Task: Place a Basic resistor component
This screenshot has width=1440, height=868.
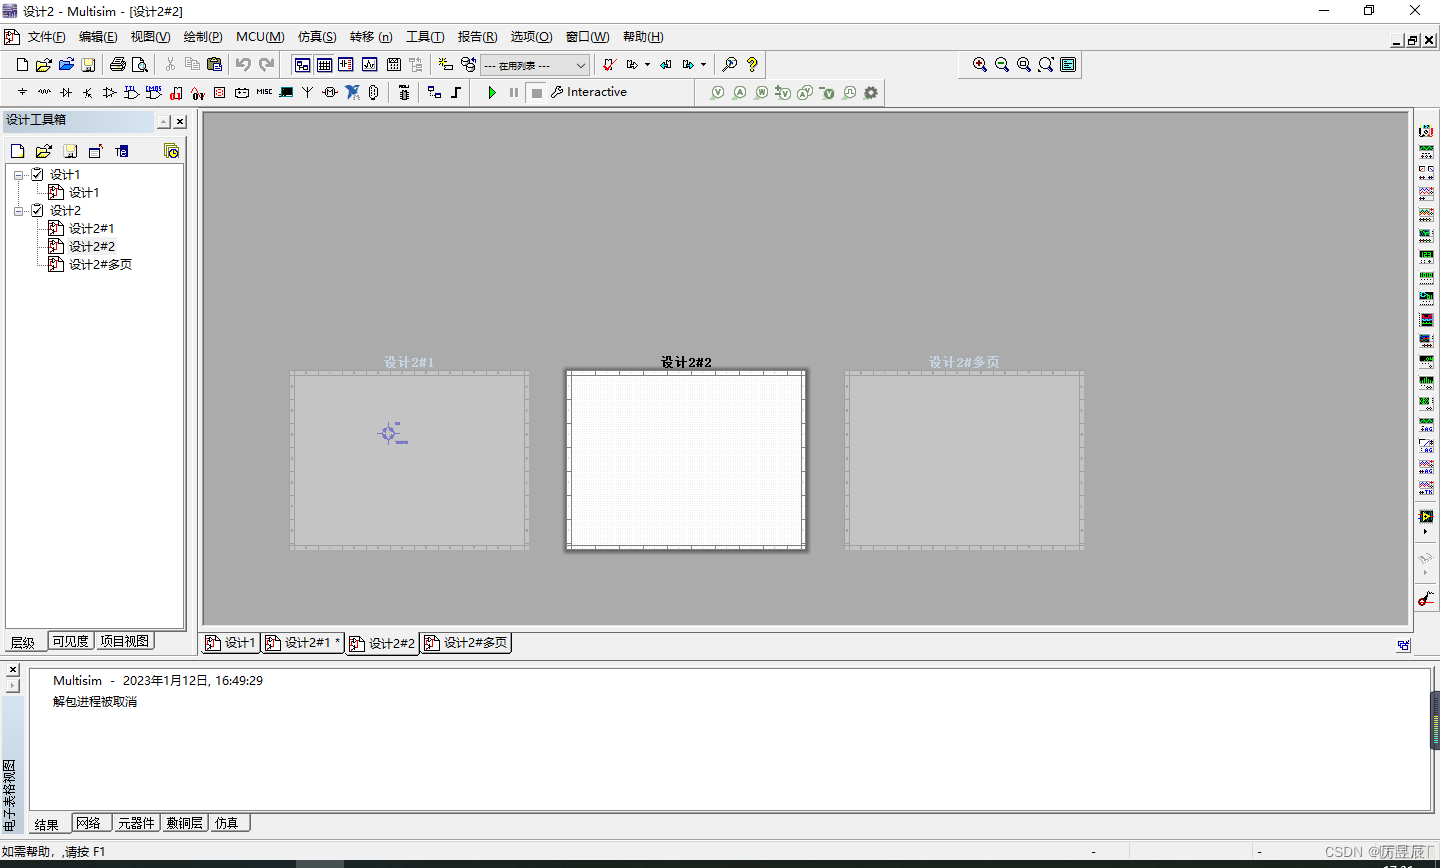Action: tap(44, 92)
